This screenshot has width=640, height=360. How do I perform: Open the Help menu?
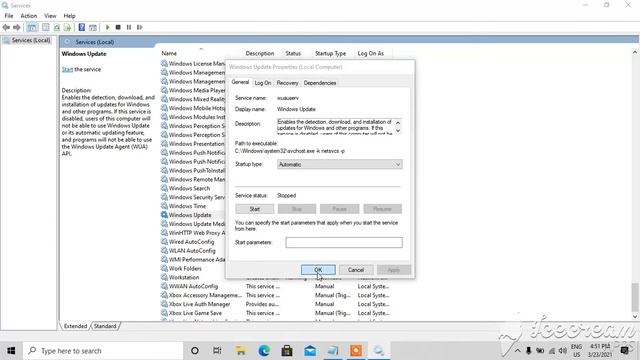(x=69, y=16)
